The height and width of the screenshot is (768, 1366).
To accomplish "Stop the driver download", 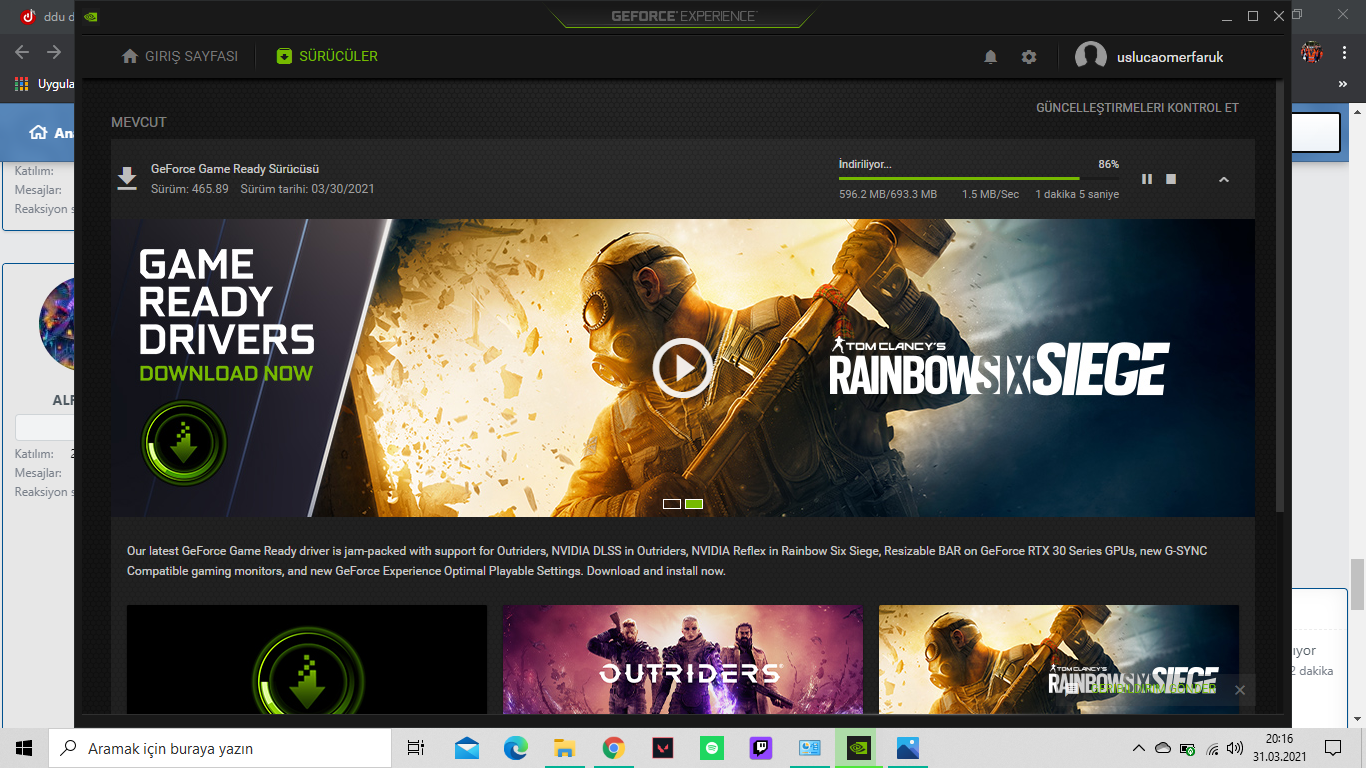I will 1171,179.
